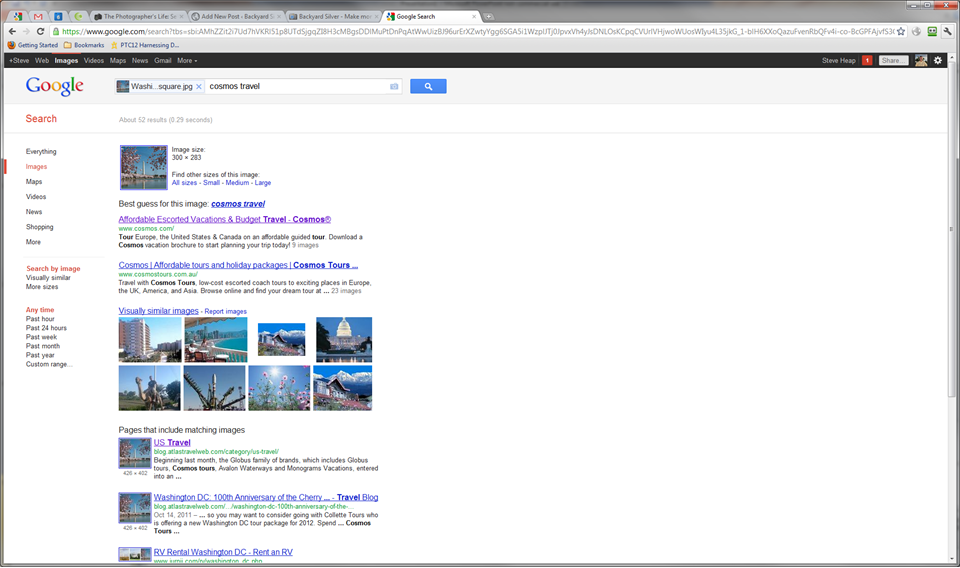Image resolution: width=960 pixels, height=568 pixels.
Task: Open the Chrome wrench settings menu
Action: pos(948,31)
